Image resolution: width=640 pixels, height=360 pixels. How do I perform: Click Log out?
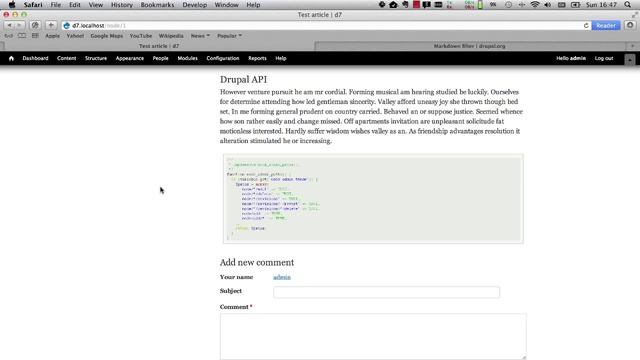(x=604, y=58)
